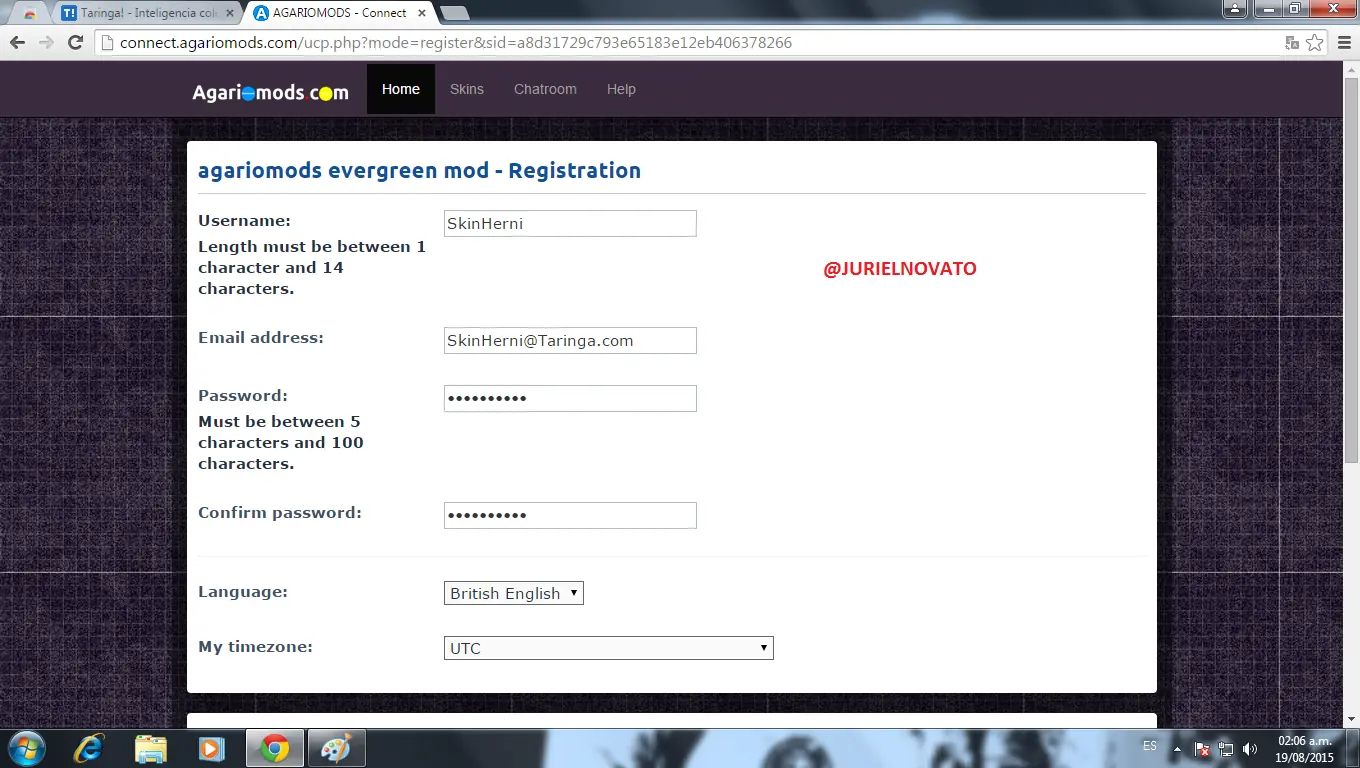This screenshot has width=1360, height=768.
Task: Open the Home nav item
Action: (x=401, y=89)
